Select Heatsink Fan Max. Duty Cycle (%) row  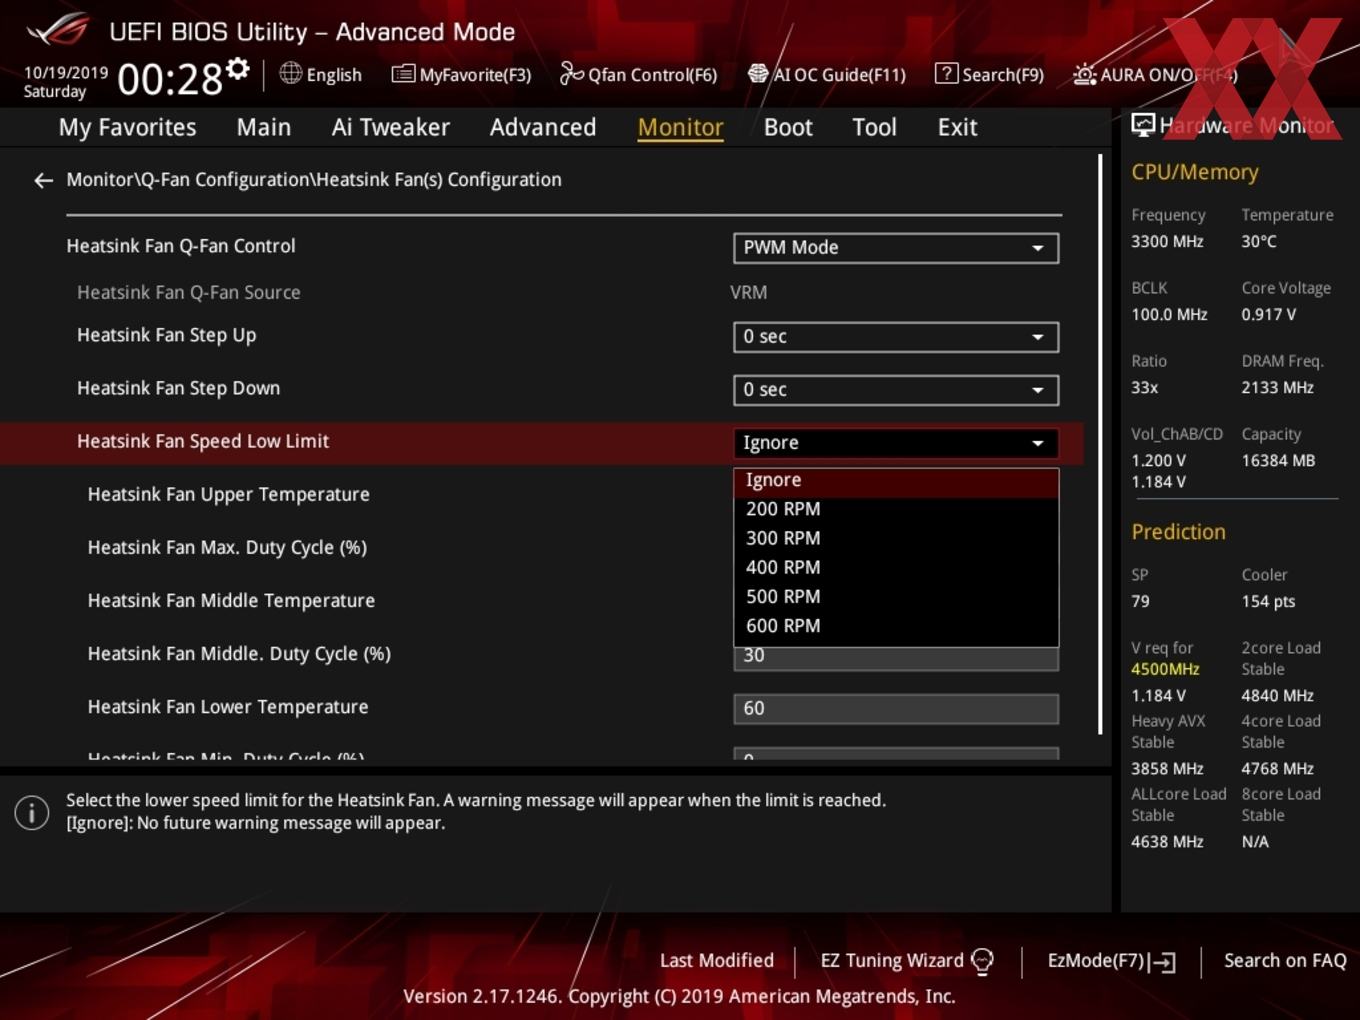click(x=227, y=548)
